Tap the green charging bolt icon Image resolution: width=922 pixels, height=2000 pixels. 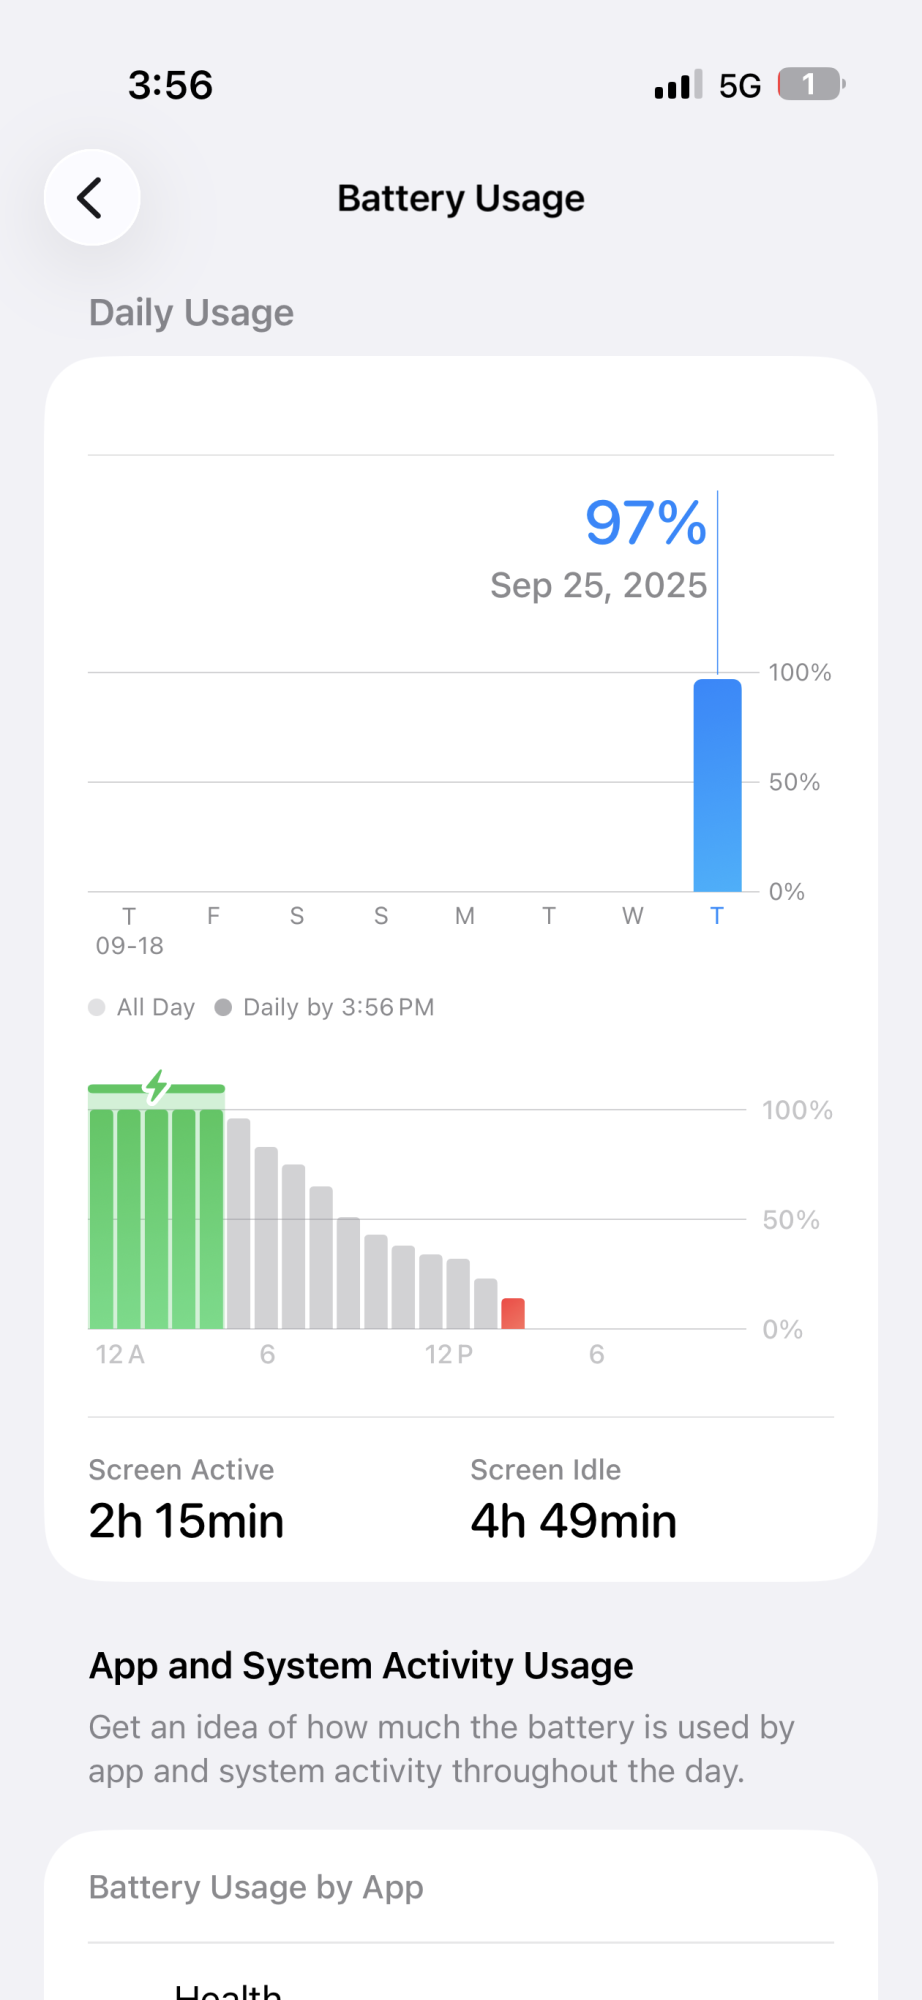[156, 1085]
